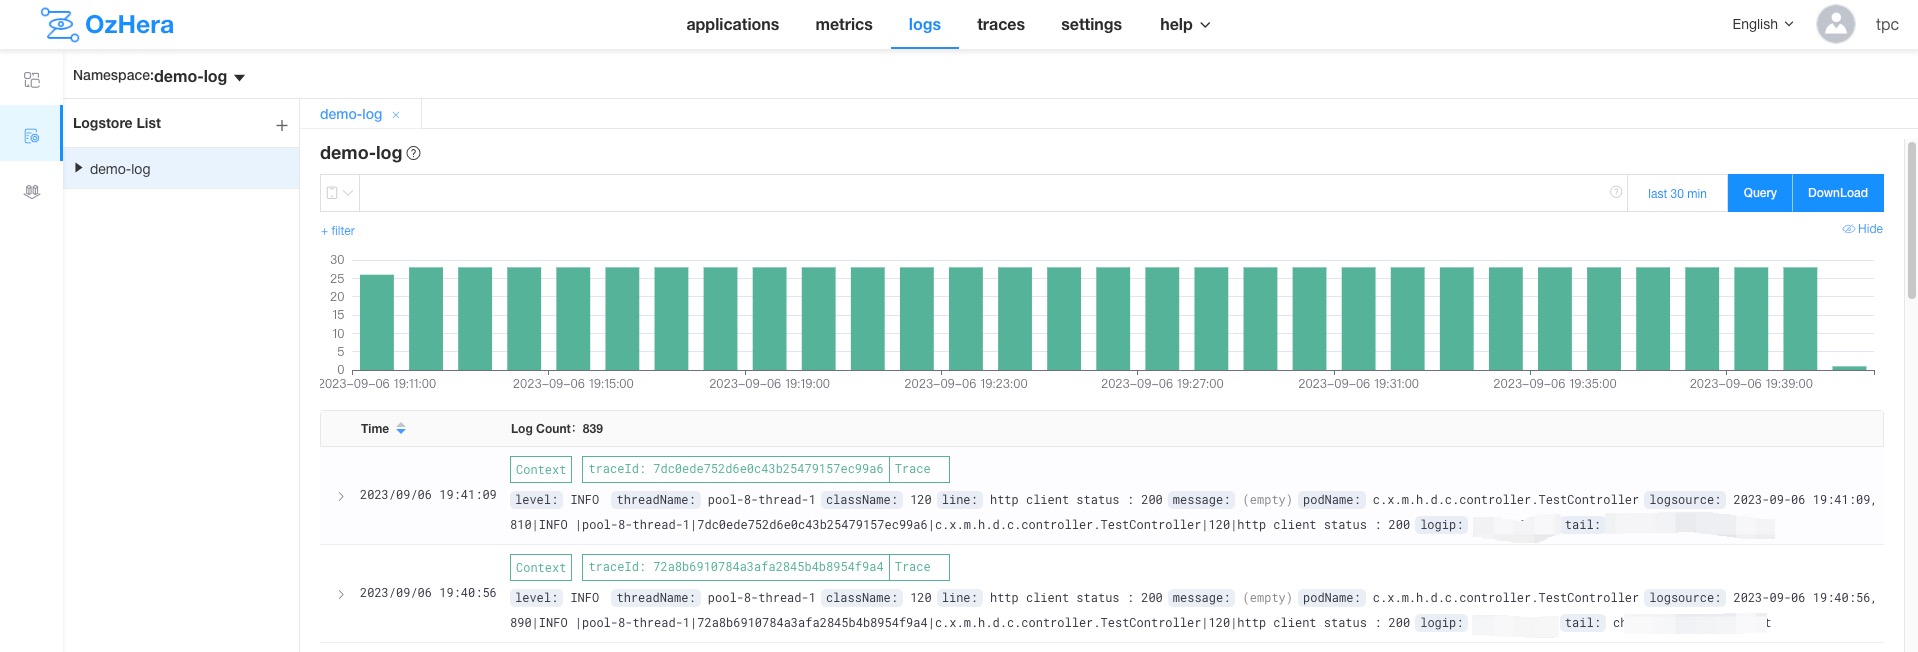Open the third sidebar icon
The height and width of the screenshot is (652, 1918).
click(x=32, y=191)
